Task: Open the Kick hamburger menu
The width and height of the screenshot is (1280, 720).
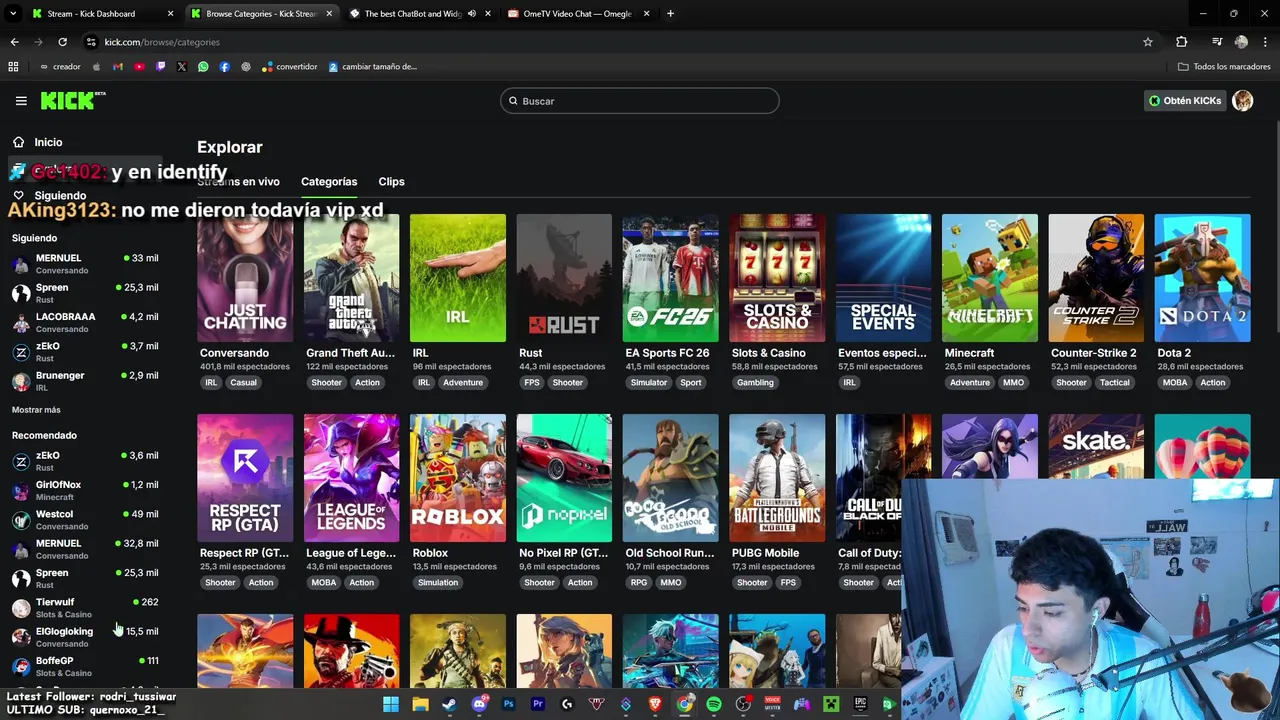Action: (x=21, y=101)
